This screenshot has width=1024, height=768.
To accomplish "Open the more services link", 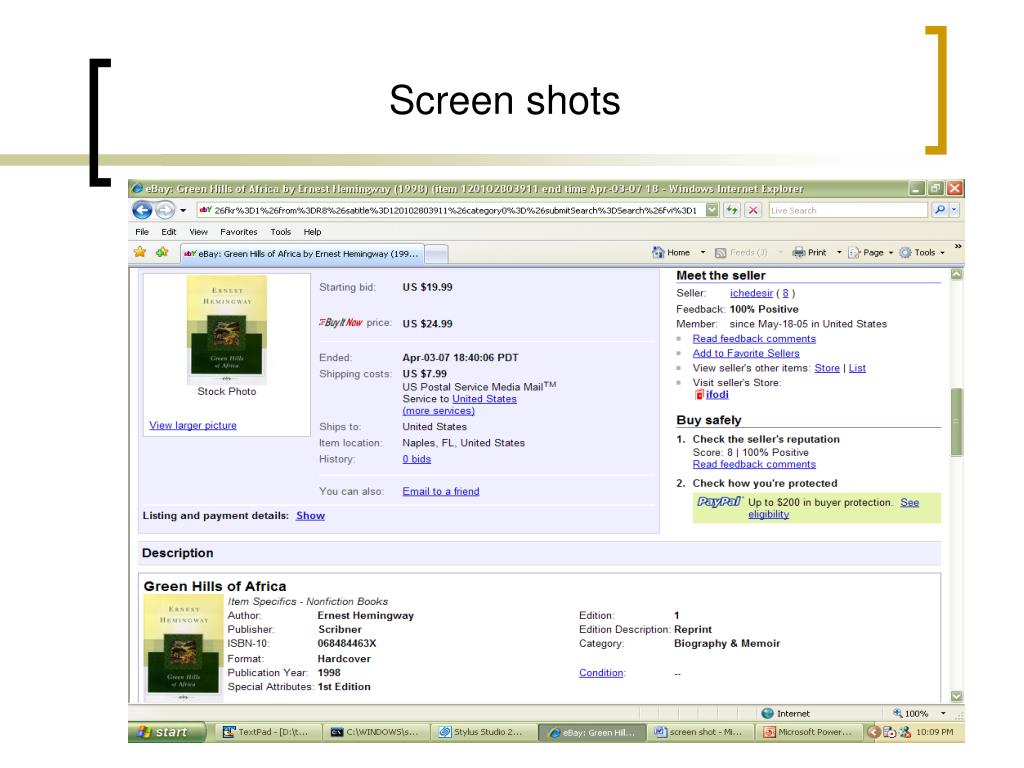I will click(438, 411).
